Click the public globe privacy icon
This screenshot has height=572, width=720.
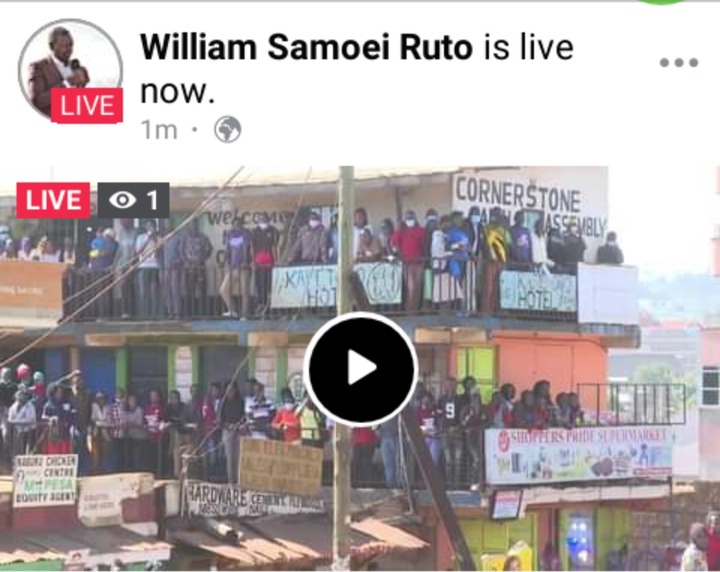(228, 129)
